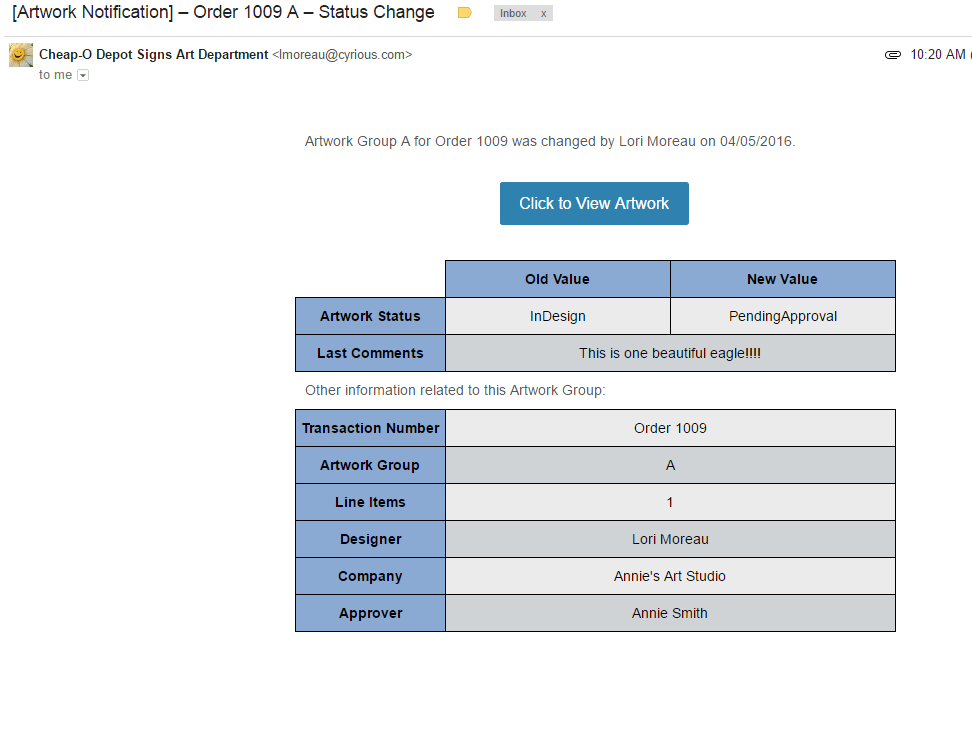The image size is (972, 745).
Task: Click the sender email lmoreau@cyrious.com
Action: pos(342,55)
